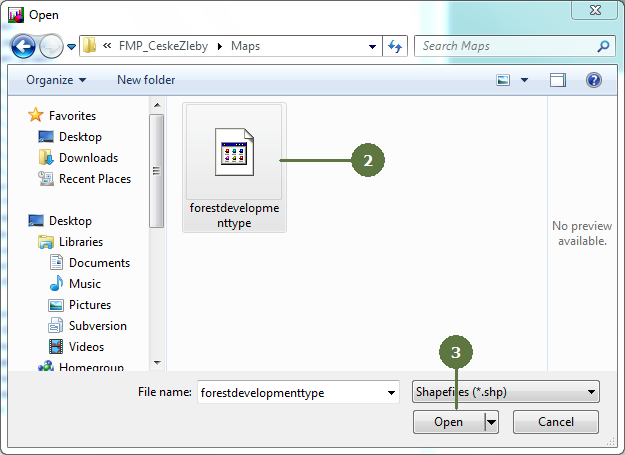Click the Open button's split arrow
The image size is (625, 455).
pos(491,422)
